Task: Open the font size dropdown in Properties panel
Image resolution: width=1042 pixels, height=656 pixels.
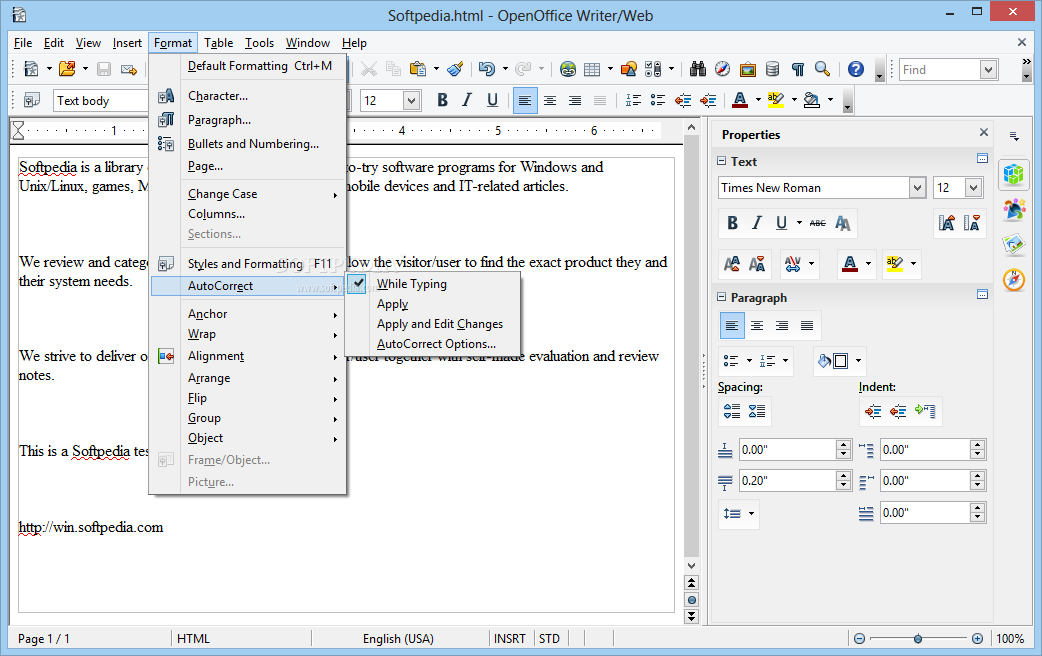Action: click(x=974, y=188)
